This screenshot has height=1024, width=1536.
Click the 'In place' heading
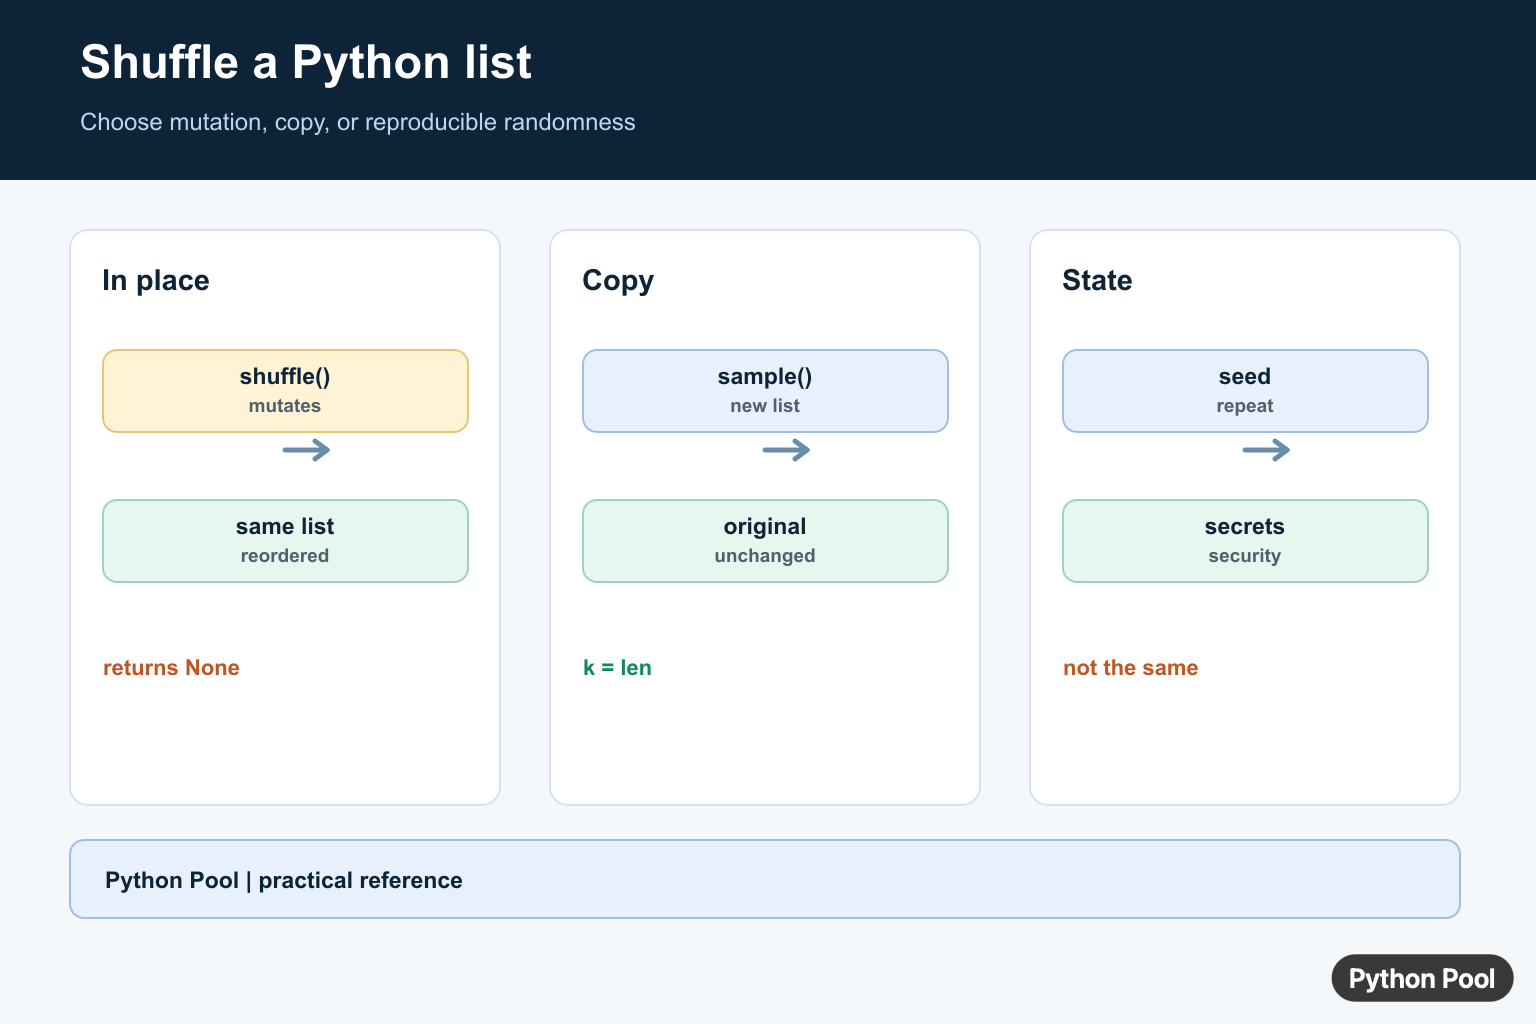pos(156,280)
